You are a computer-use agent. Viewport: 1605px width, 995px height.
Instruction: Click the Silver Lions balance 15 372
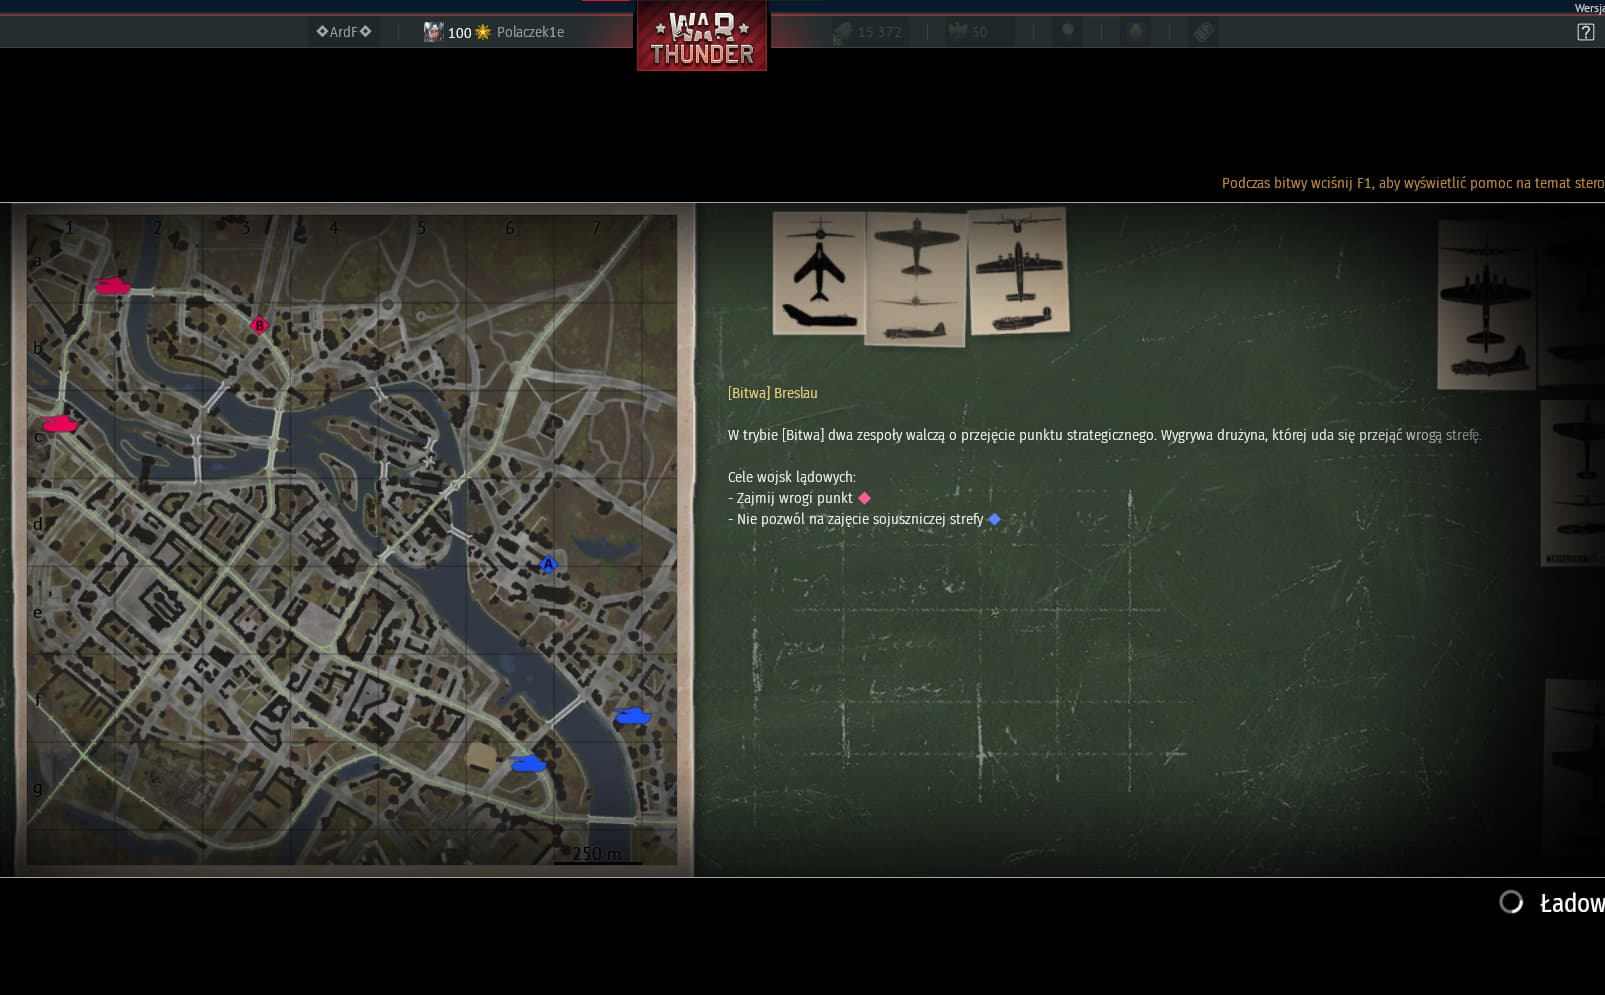(868, 32)
